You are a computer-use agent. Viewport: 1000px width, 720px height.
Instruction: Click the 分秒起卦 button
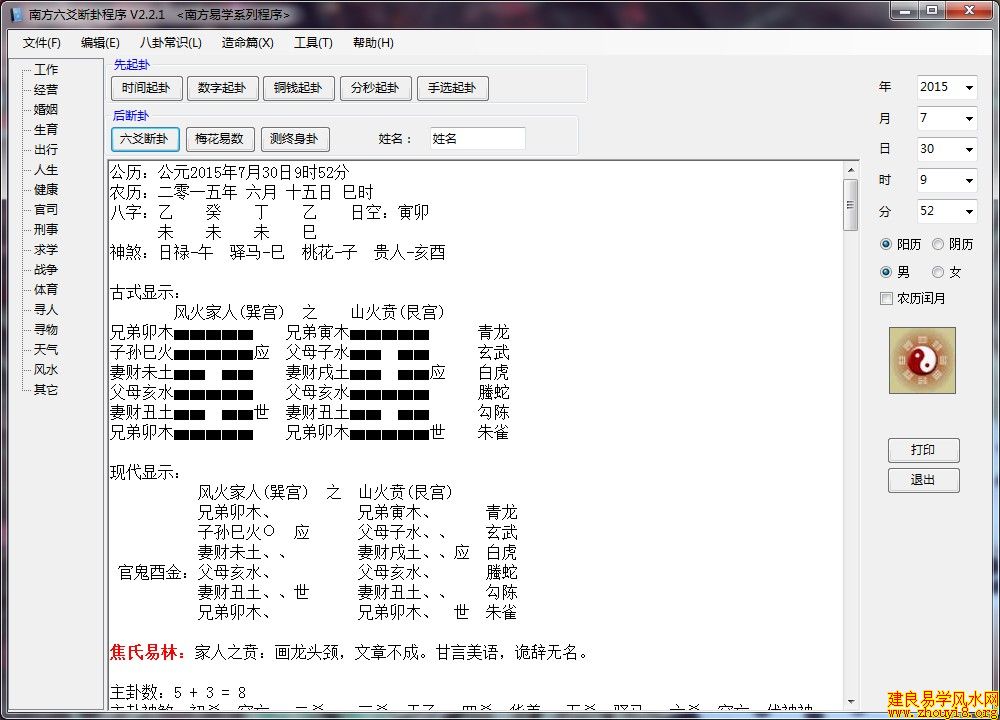(x=376, y=88)
